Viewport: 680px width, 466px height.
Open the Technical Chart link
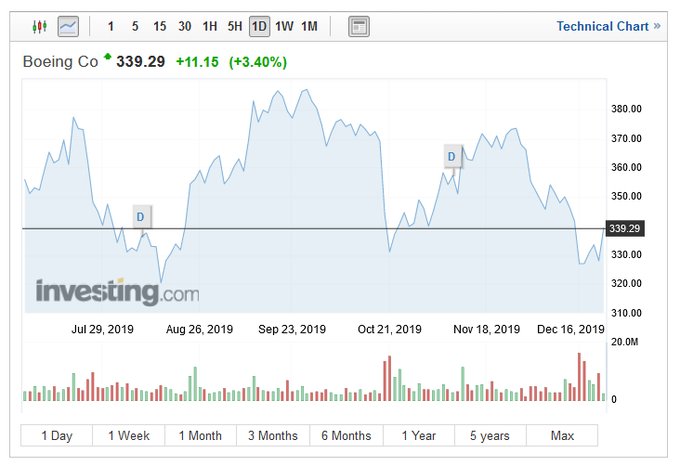coord(608,26)
